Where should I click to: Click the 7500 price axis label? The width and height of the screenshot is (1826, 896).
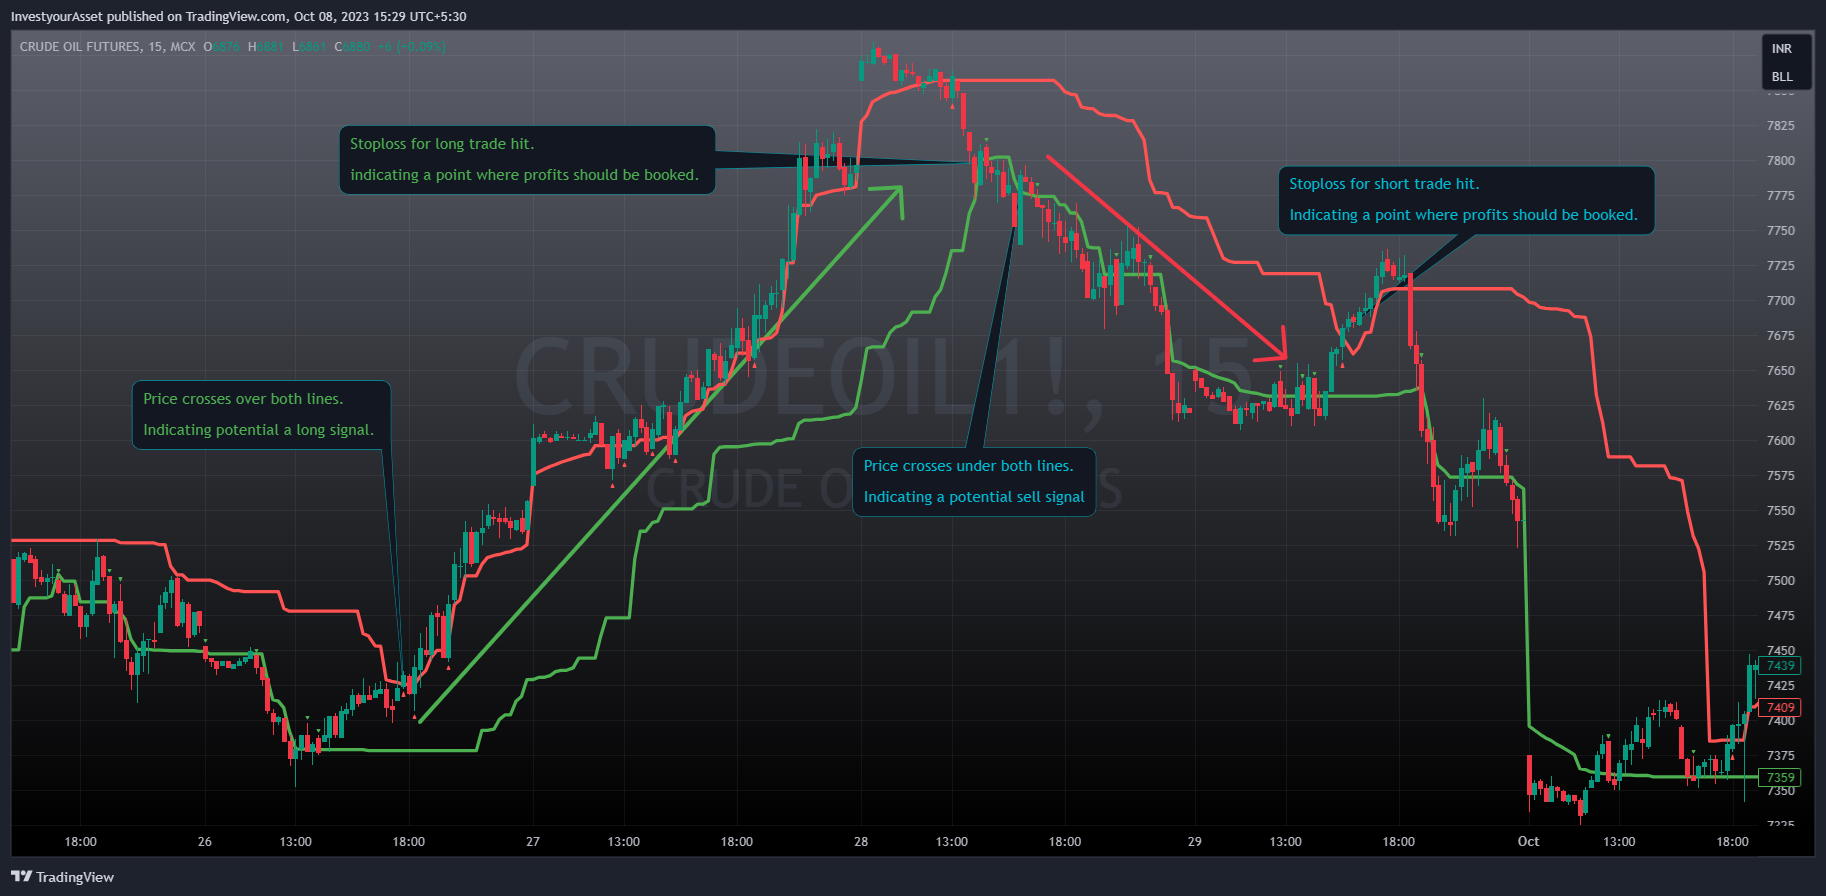coord(1780,581)
